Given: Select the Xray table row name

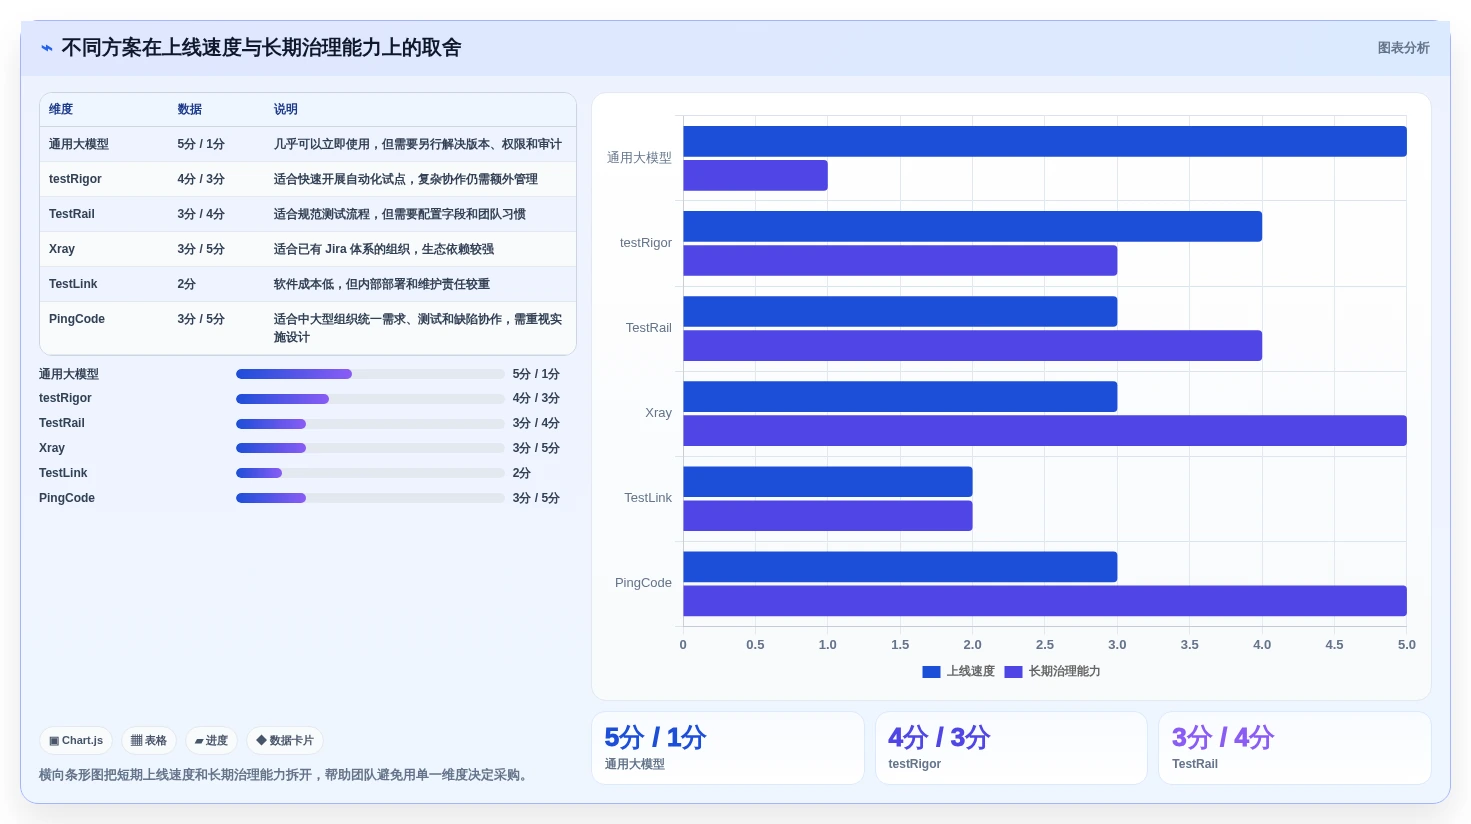Looking at the screenshot, I should (62, 249).
